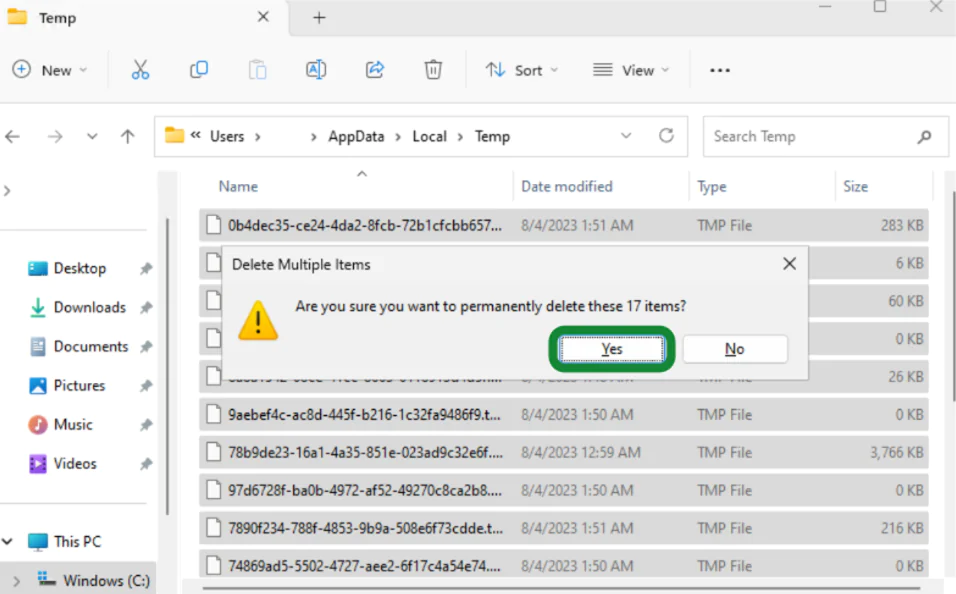The width and height of the screenshot is (956, 594).
Task: Close the Delete Multiple Items dialog
Action: tap(790, 263)
